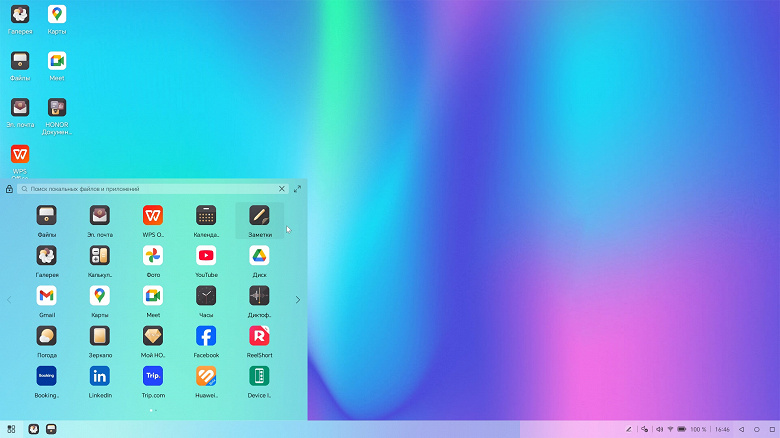Open the Карты desktop shortcut

[57, 14]
